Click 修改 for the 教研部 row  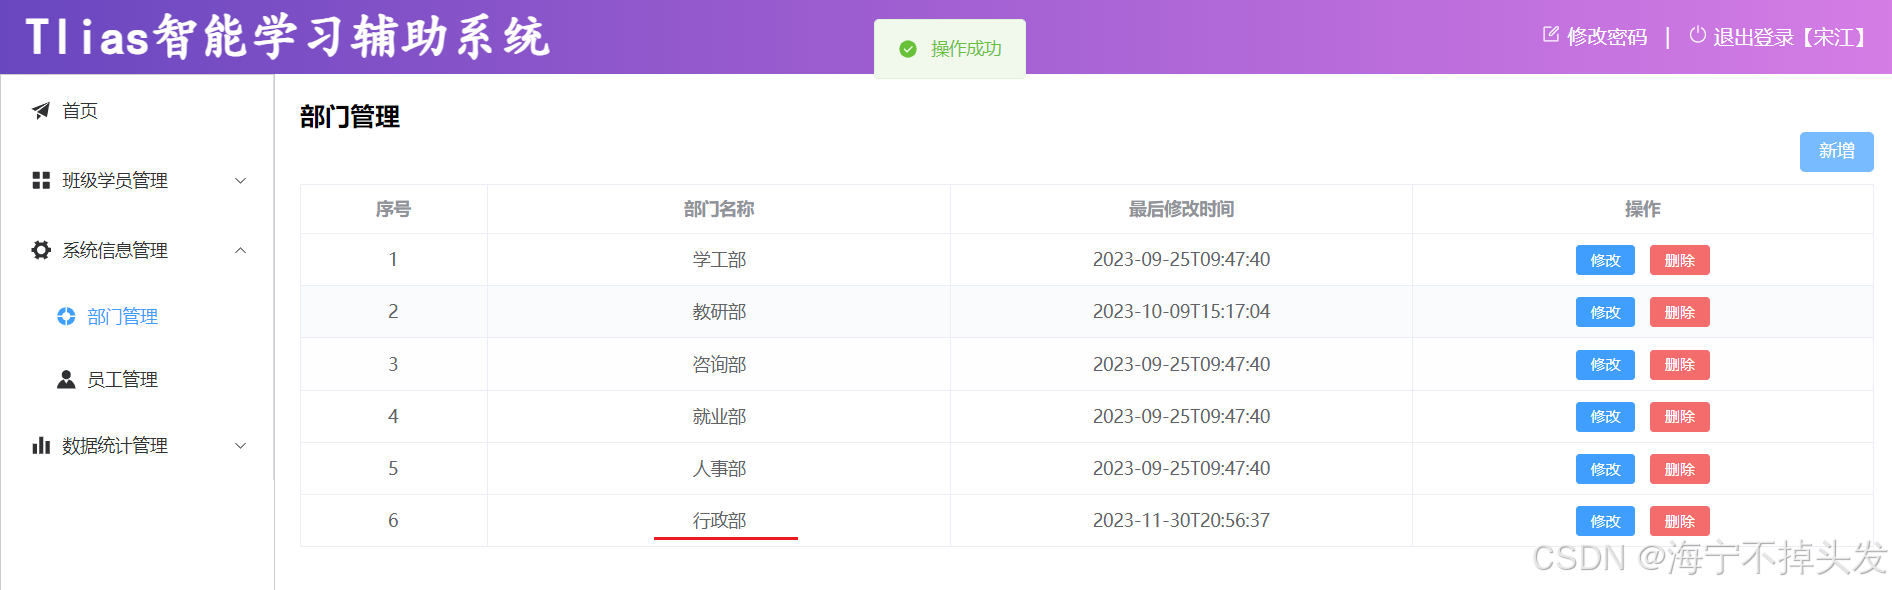pos(1605,312)
